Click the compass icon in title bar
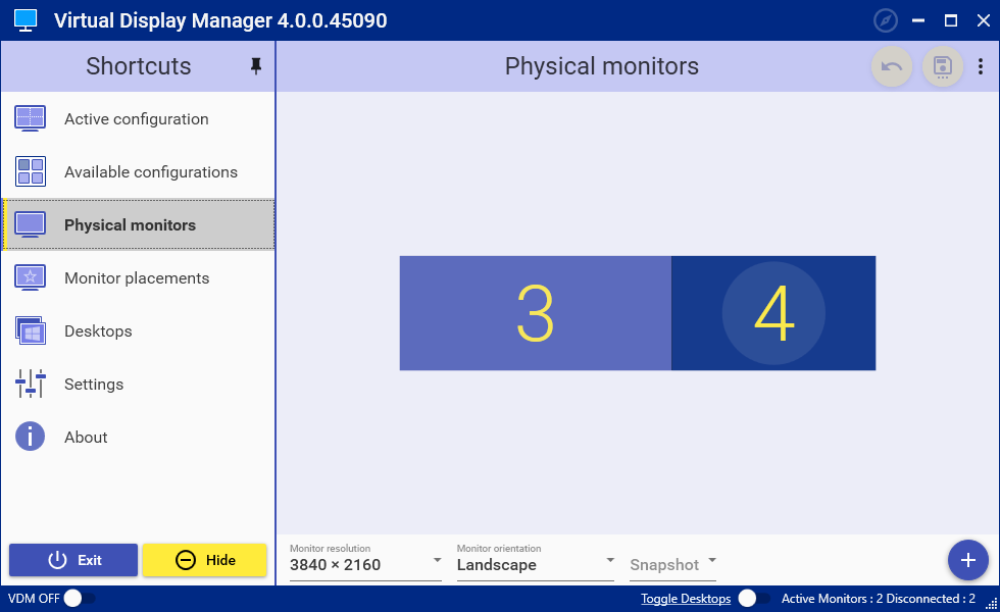 point(885,20)
